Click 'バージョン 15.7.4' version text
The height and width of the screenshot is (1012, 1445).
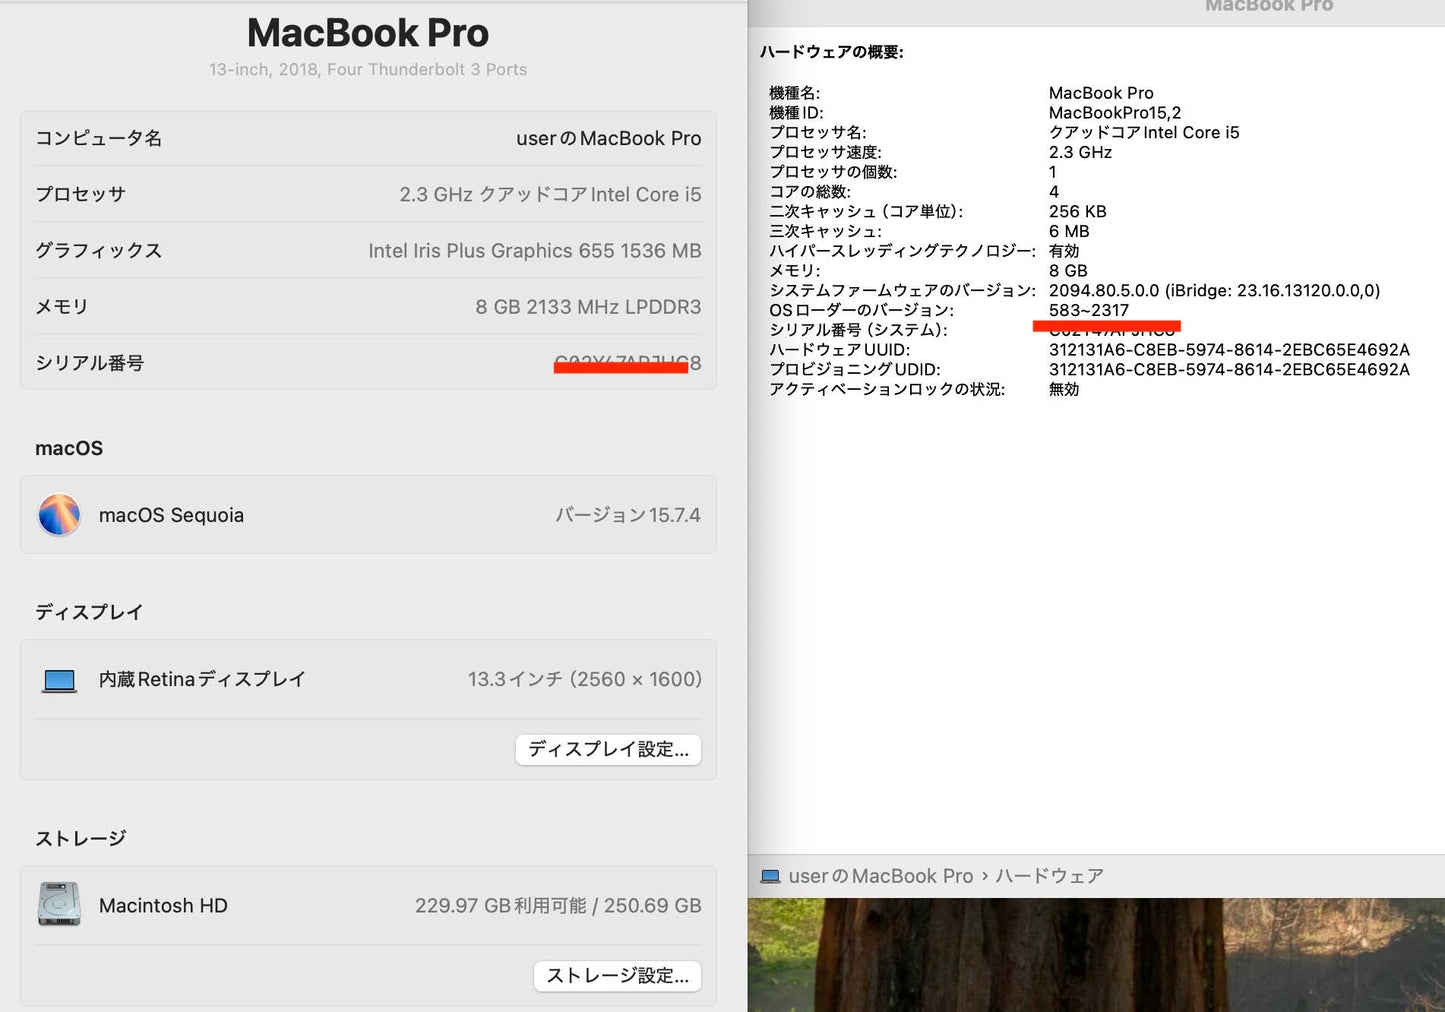click(x=628, y=515)
